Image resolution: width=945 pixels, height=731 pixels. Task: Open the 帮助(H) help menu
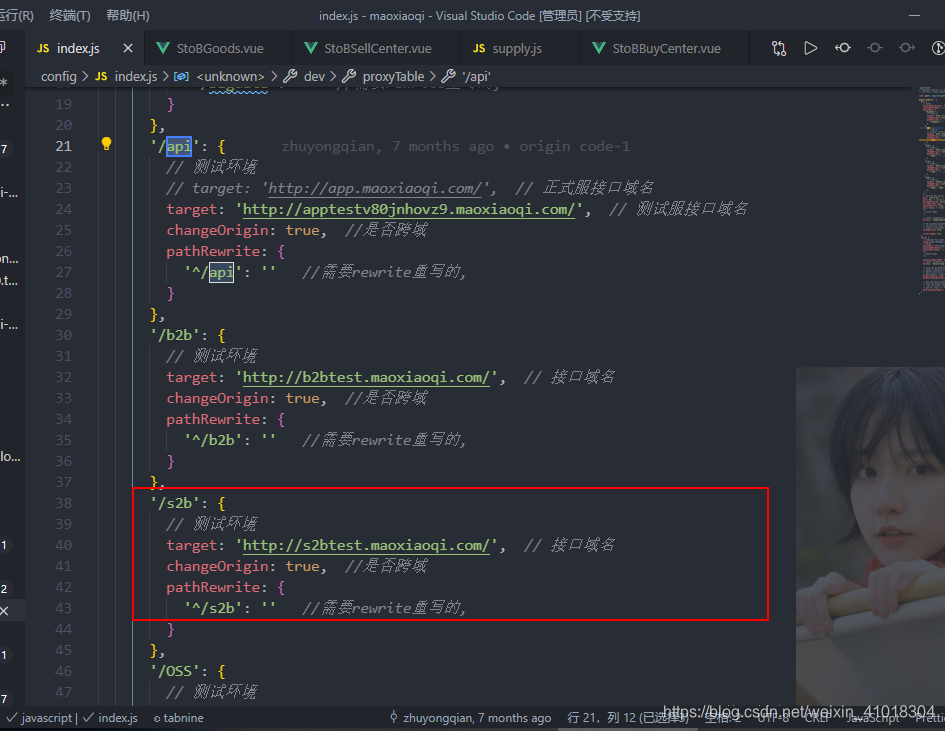[128, 16]
